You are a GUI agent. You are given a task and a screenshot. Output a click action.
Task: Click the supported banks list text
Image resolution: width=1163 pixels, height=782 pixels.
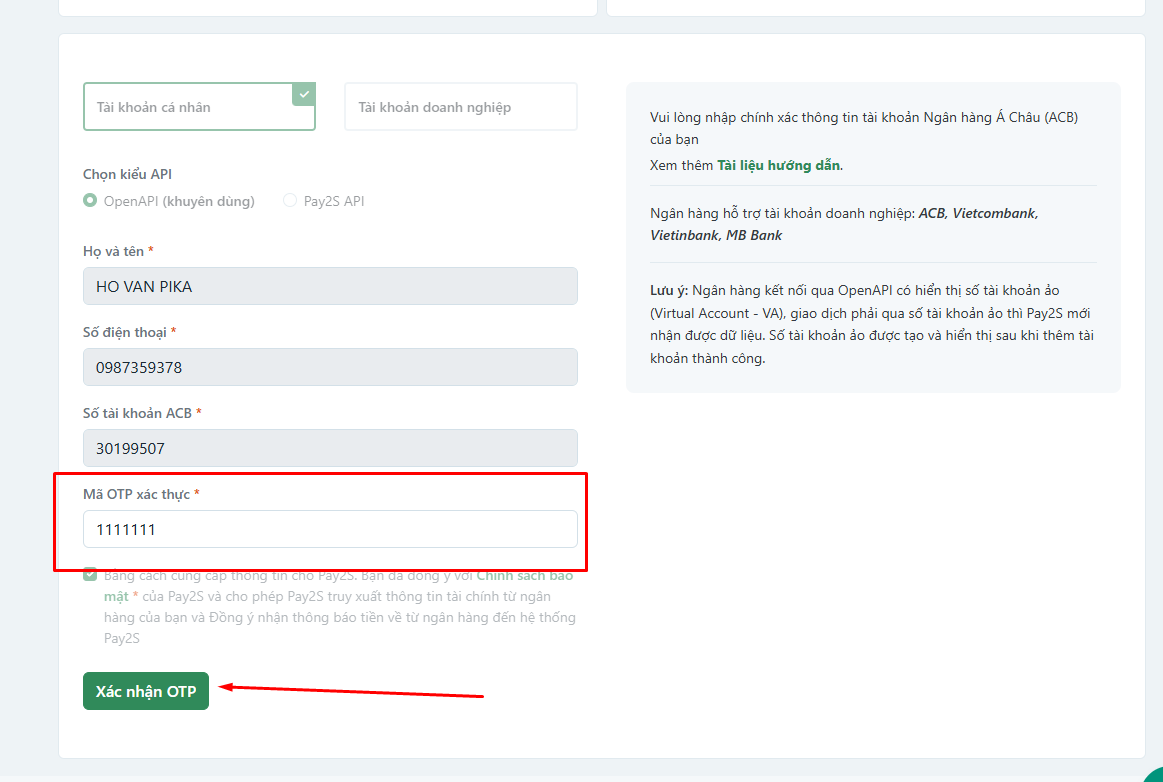point(843,224)
